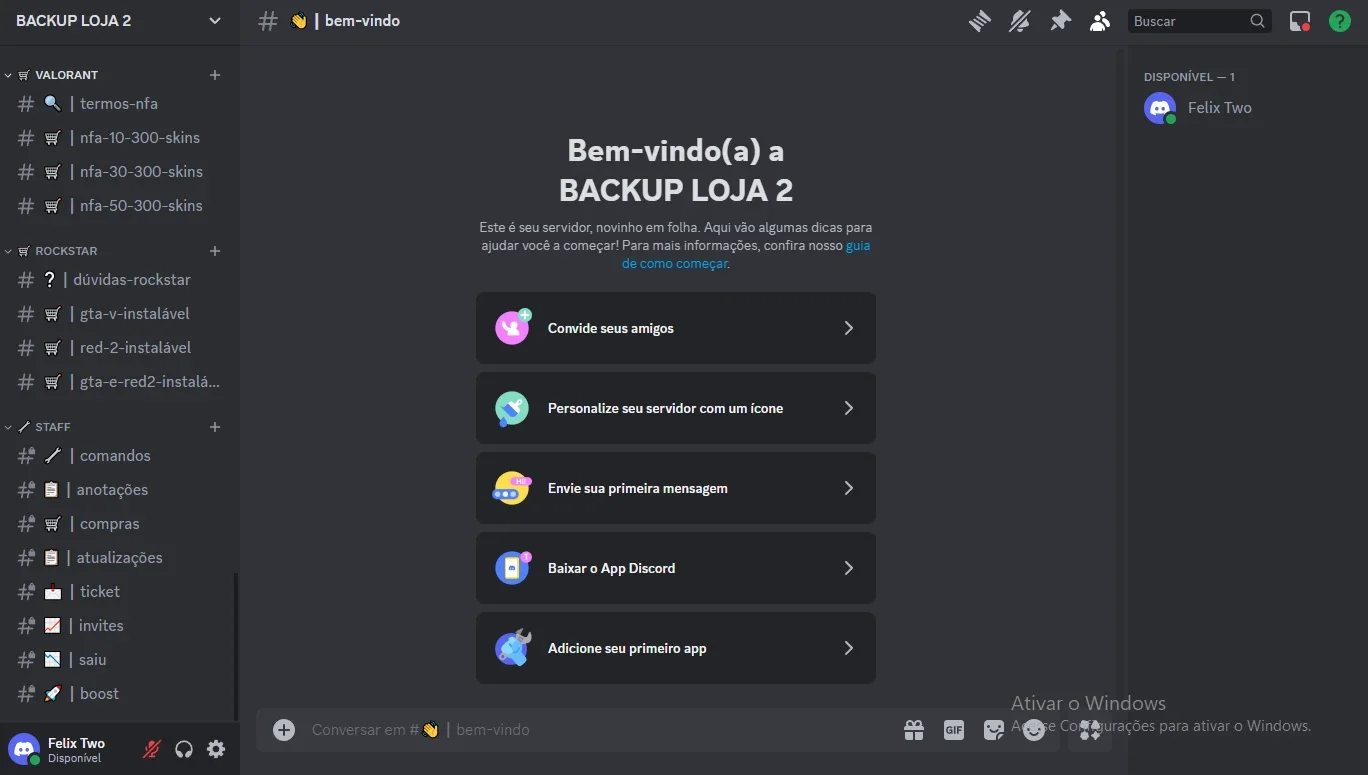Click the Convide seus amigos card
Viewport: 1368px width, 775px height.
click(676, 328)
